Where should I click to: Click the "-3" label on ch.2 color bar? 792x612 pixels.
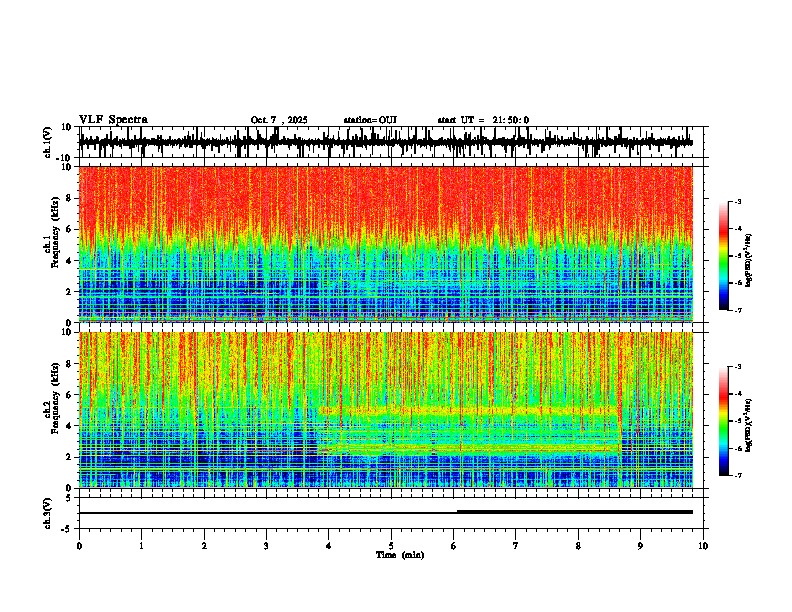click(x=738, y=367)
